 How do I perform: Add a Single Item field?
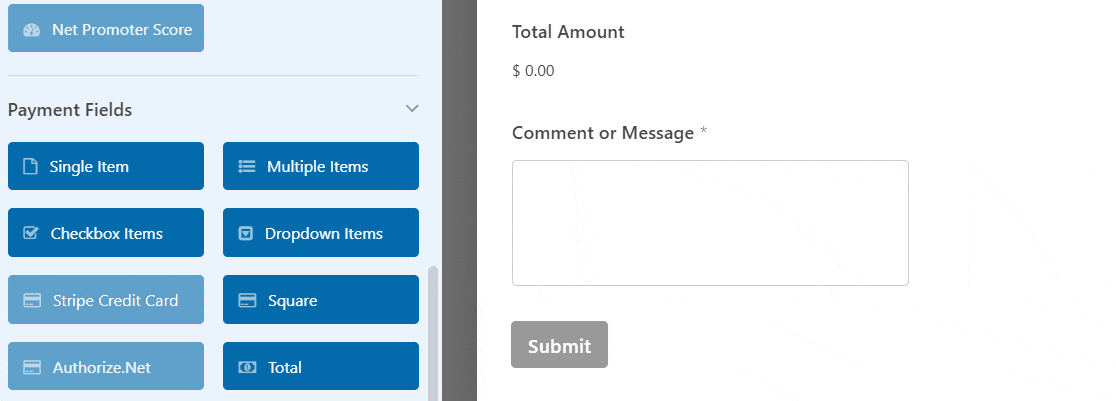[106, 166]
